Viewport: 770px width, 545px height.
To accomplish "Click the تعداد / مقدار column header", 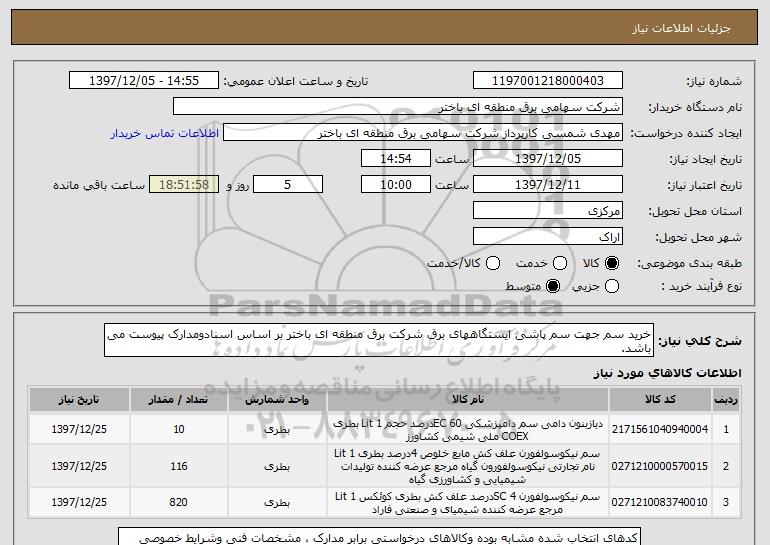I will click(178, 400).
